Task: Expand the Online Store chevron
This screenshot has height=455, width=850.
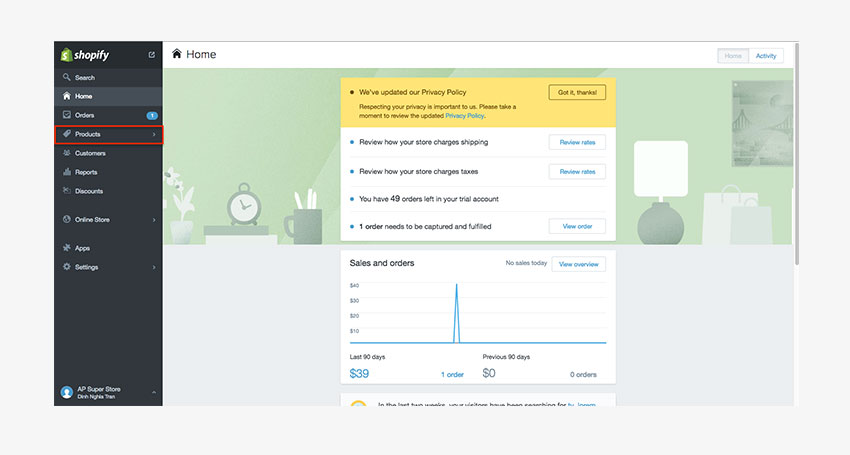Action: [153, 219]
